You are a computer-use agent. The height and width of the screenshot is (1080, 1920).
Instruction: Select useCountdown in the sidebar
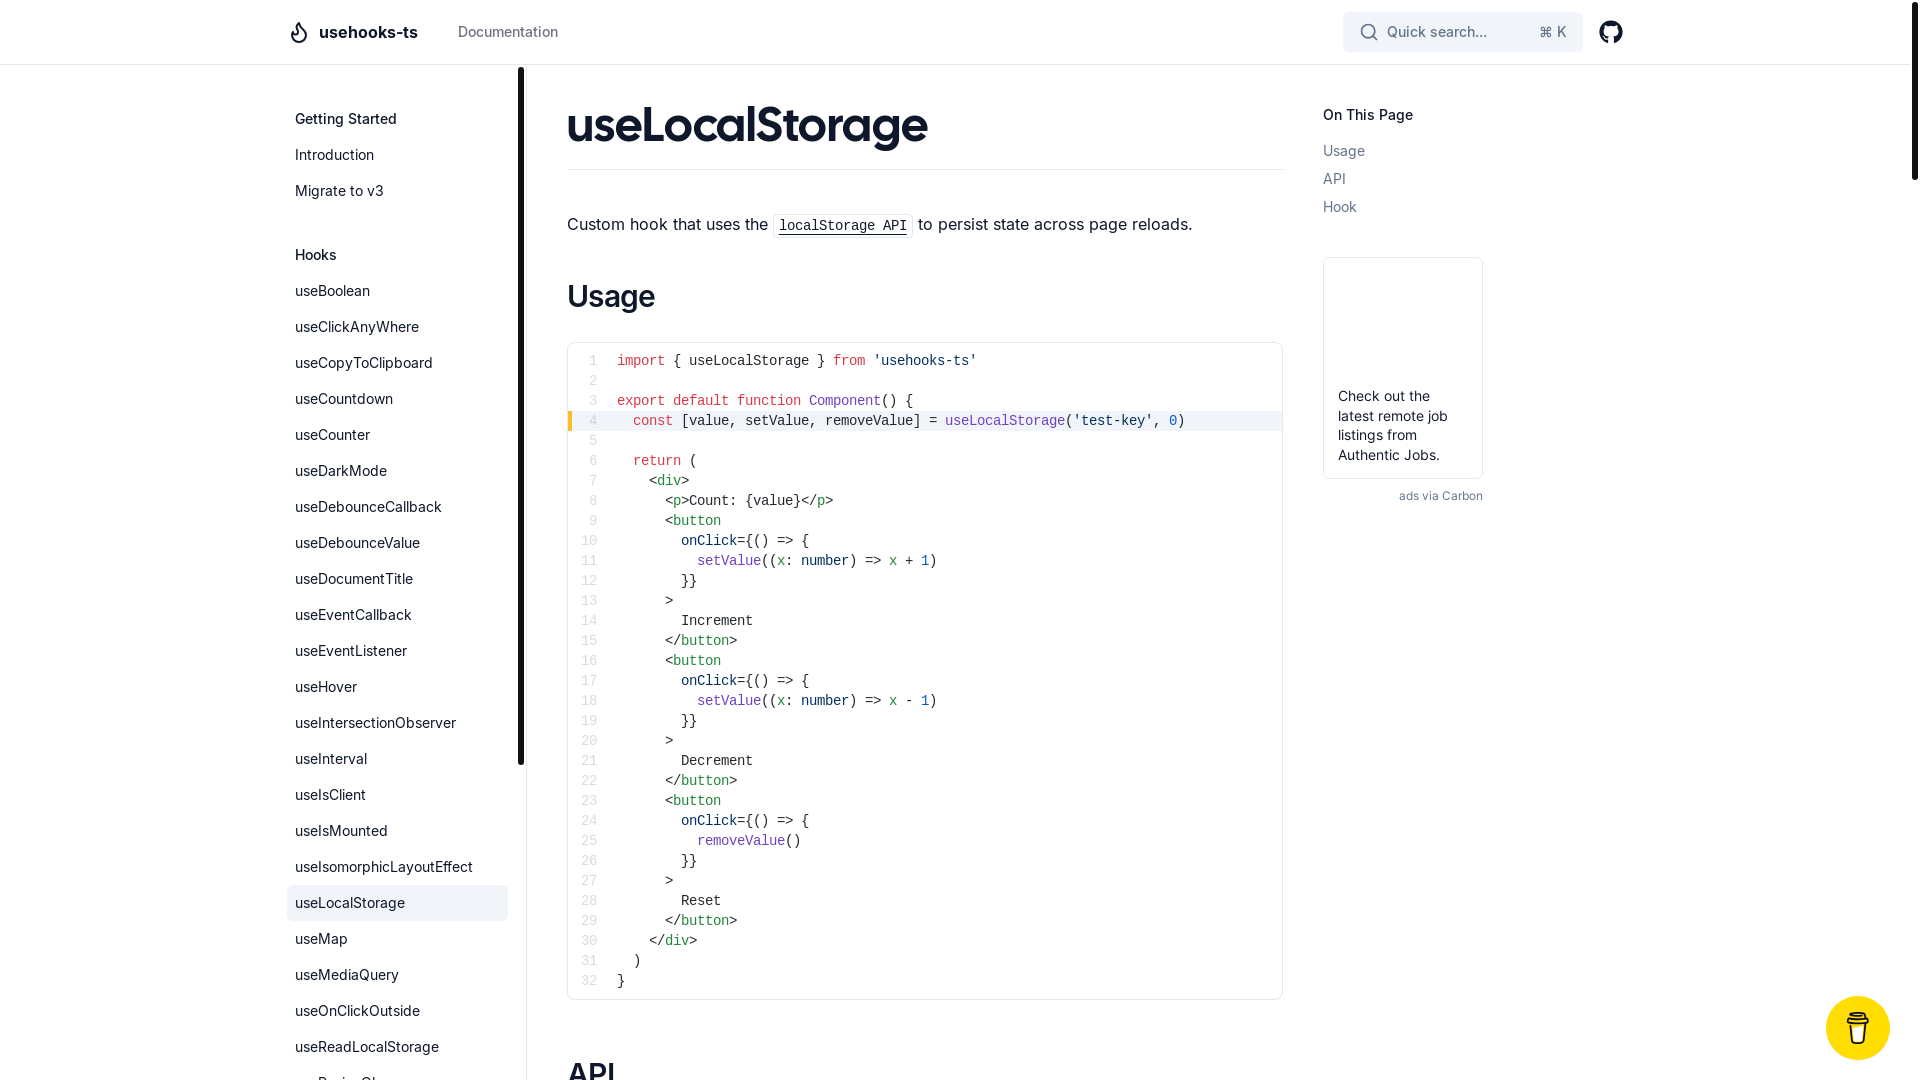point(397,399)
